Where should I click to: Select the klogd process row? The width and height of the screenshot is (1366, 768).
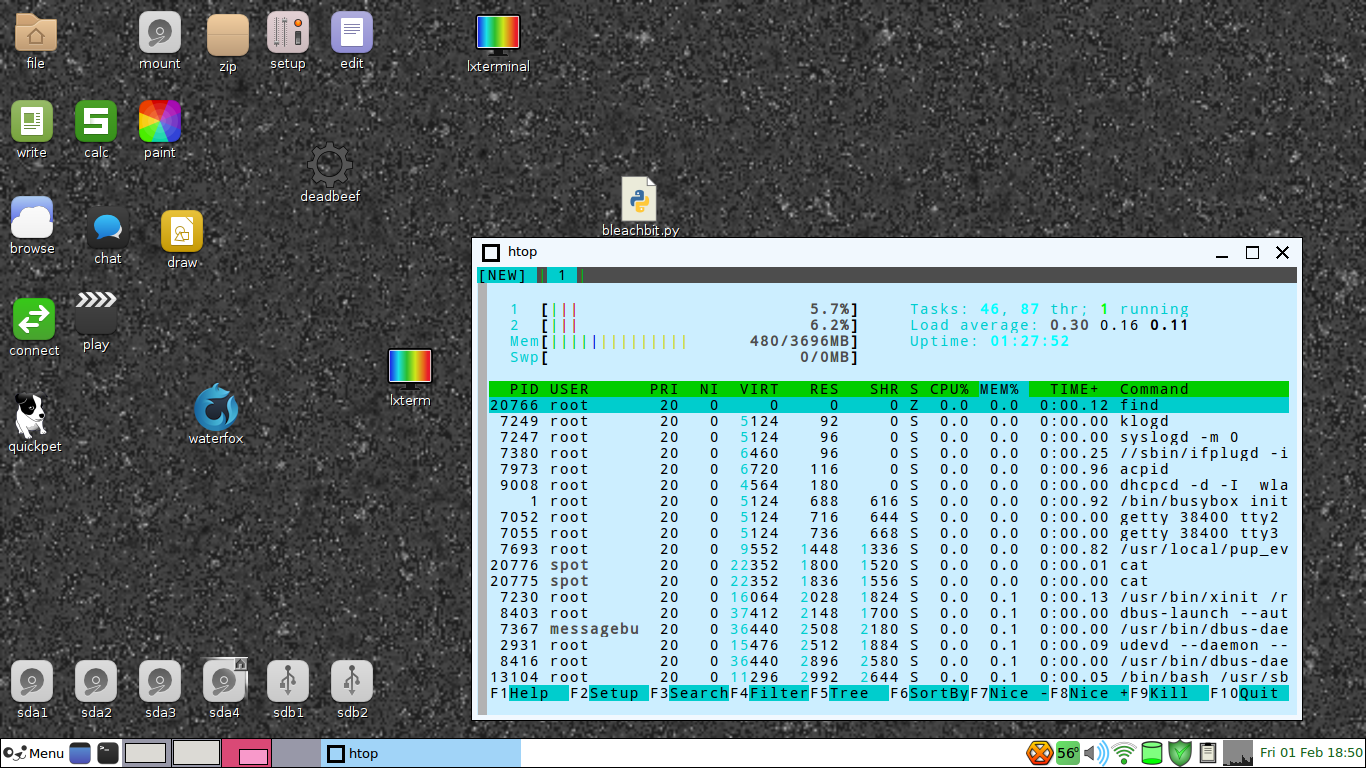pyautogui.click(x=889, y=421)
